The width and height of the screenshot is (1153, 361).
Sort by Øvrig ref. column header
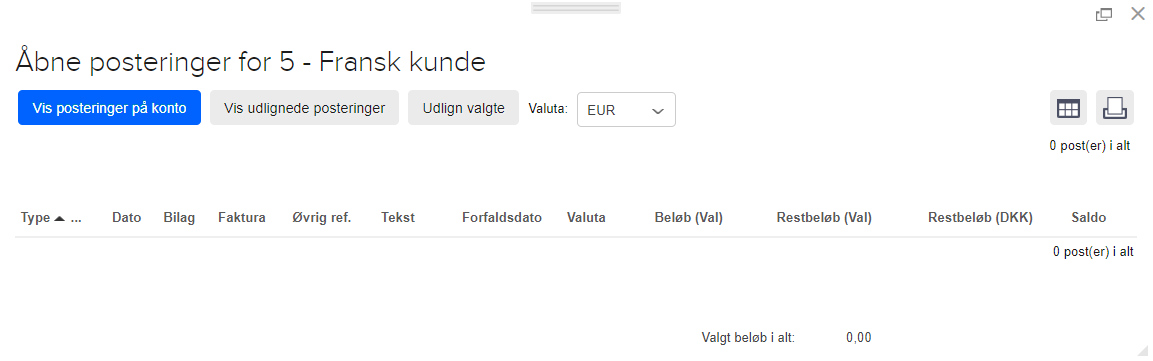click(x=322, y=218)
